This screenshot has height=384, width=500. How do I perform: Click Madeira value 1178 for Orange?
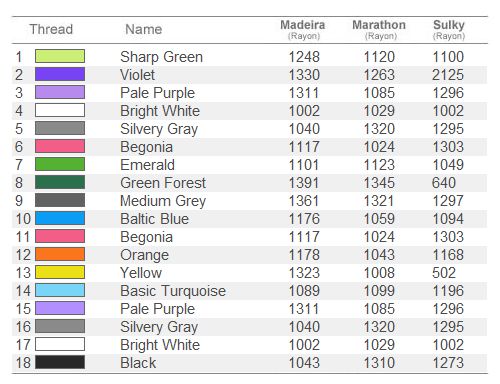click(x=304, y=255)
